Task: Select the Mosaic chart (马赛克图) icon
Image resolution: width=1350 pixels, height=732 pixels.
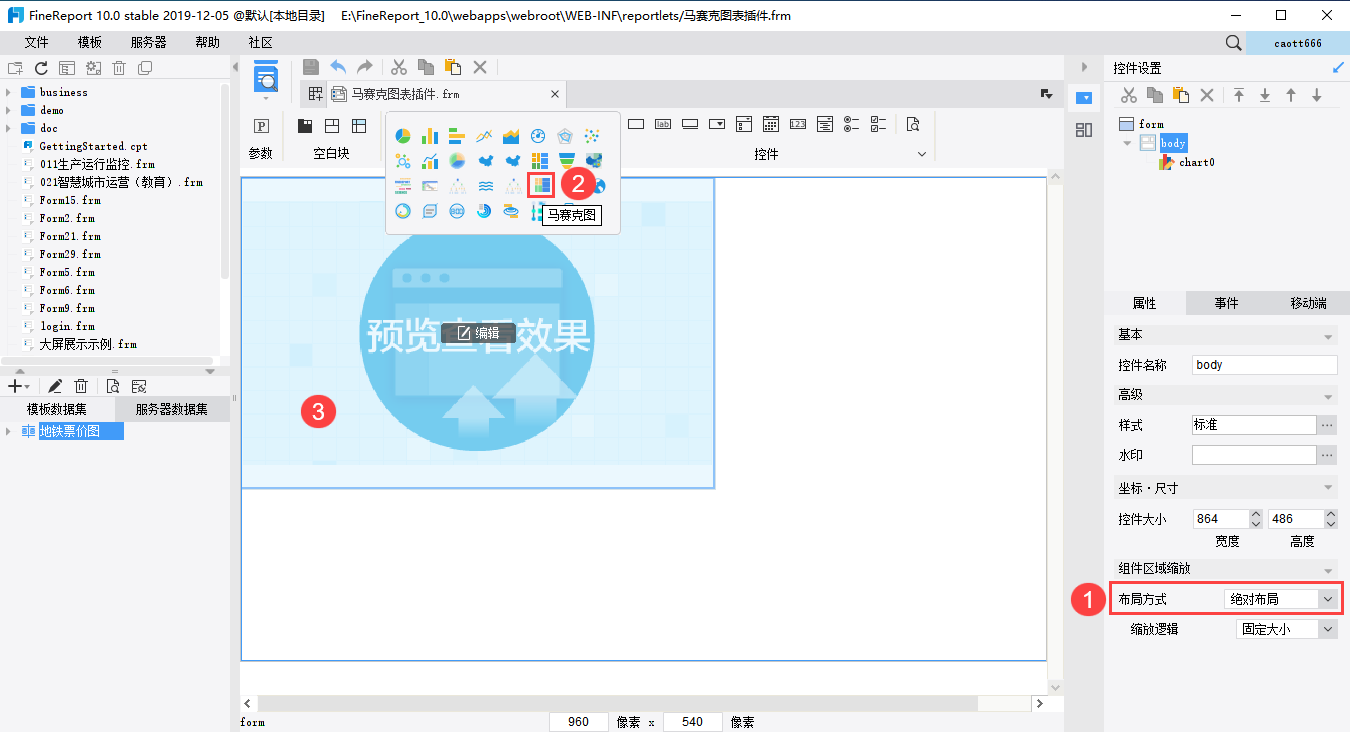Action: click(x=540, y=185)
